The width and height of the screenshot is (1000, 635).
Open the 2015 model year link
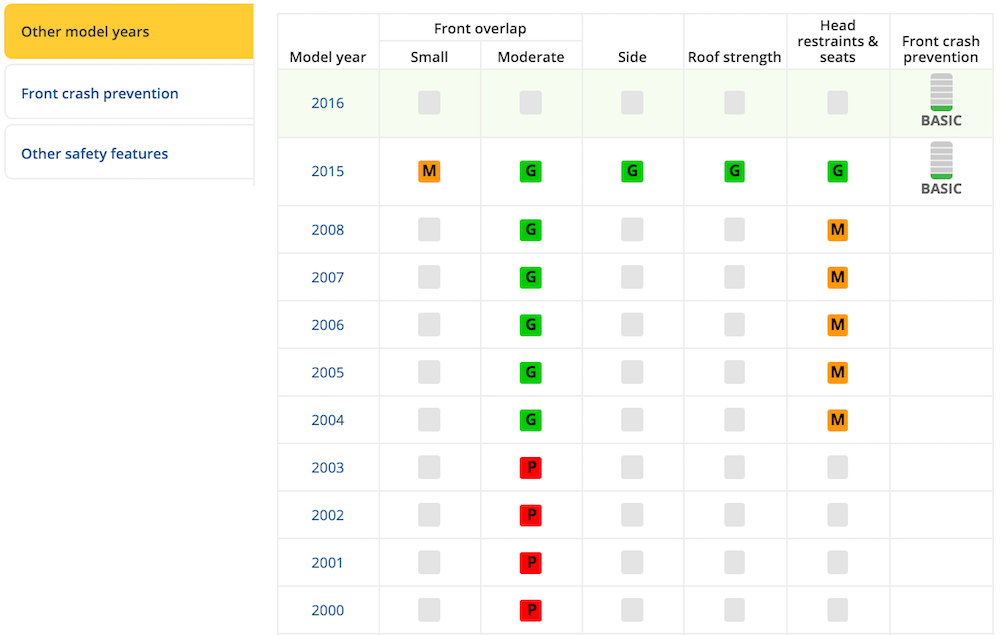click(x=328, y=172)
